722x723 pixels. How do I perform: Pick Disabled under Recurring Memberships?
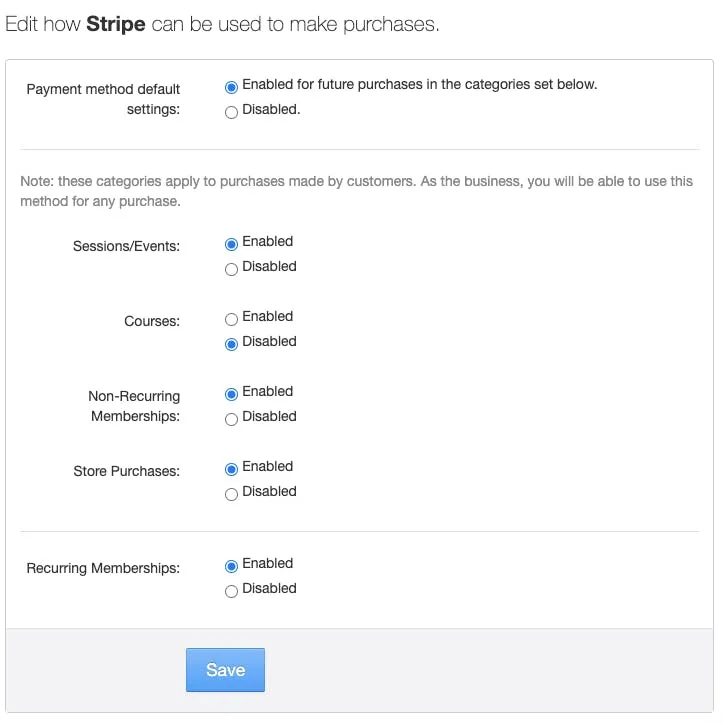[x=231, y=591]
